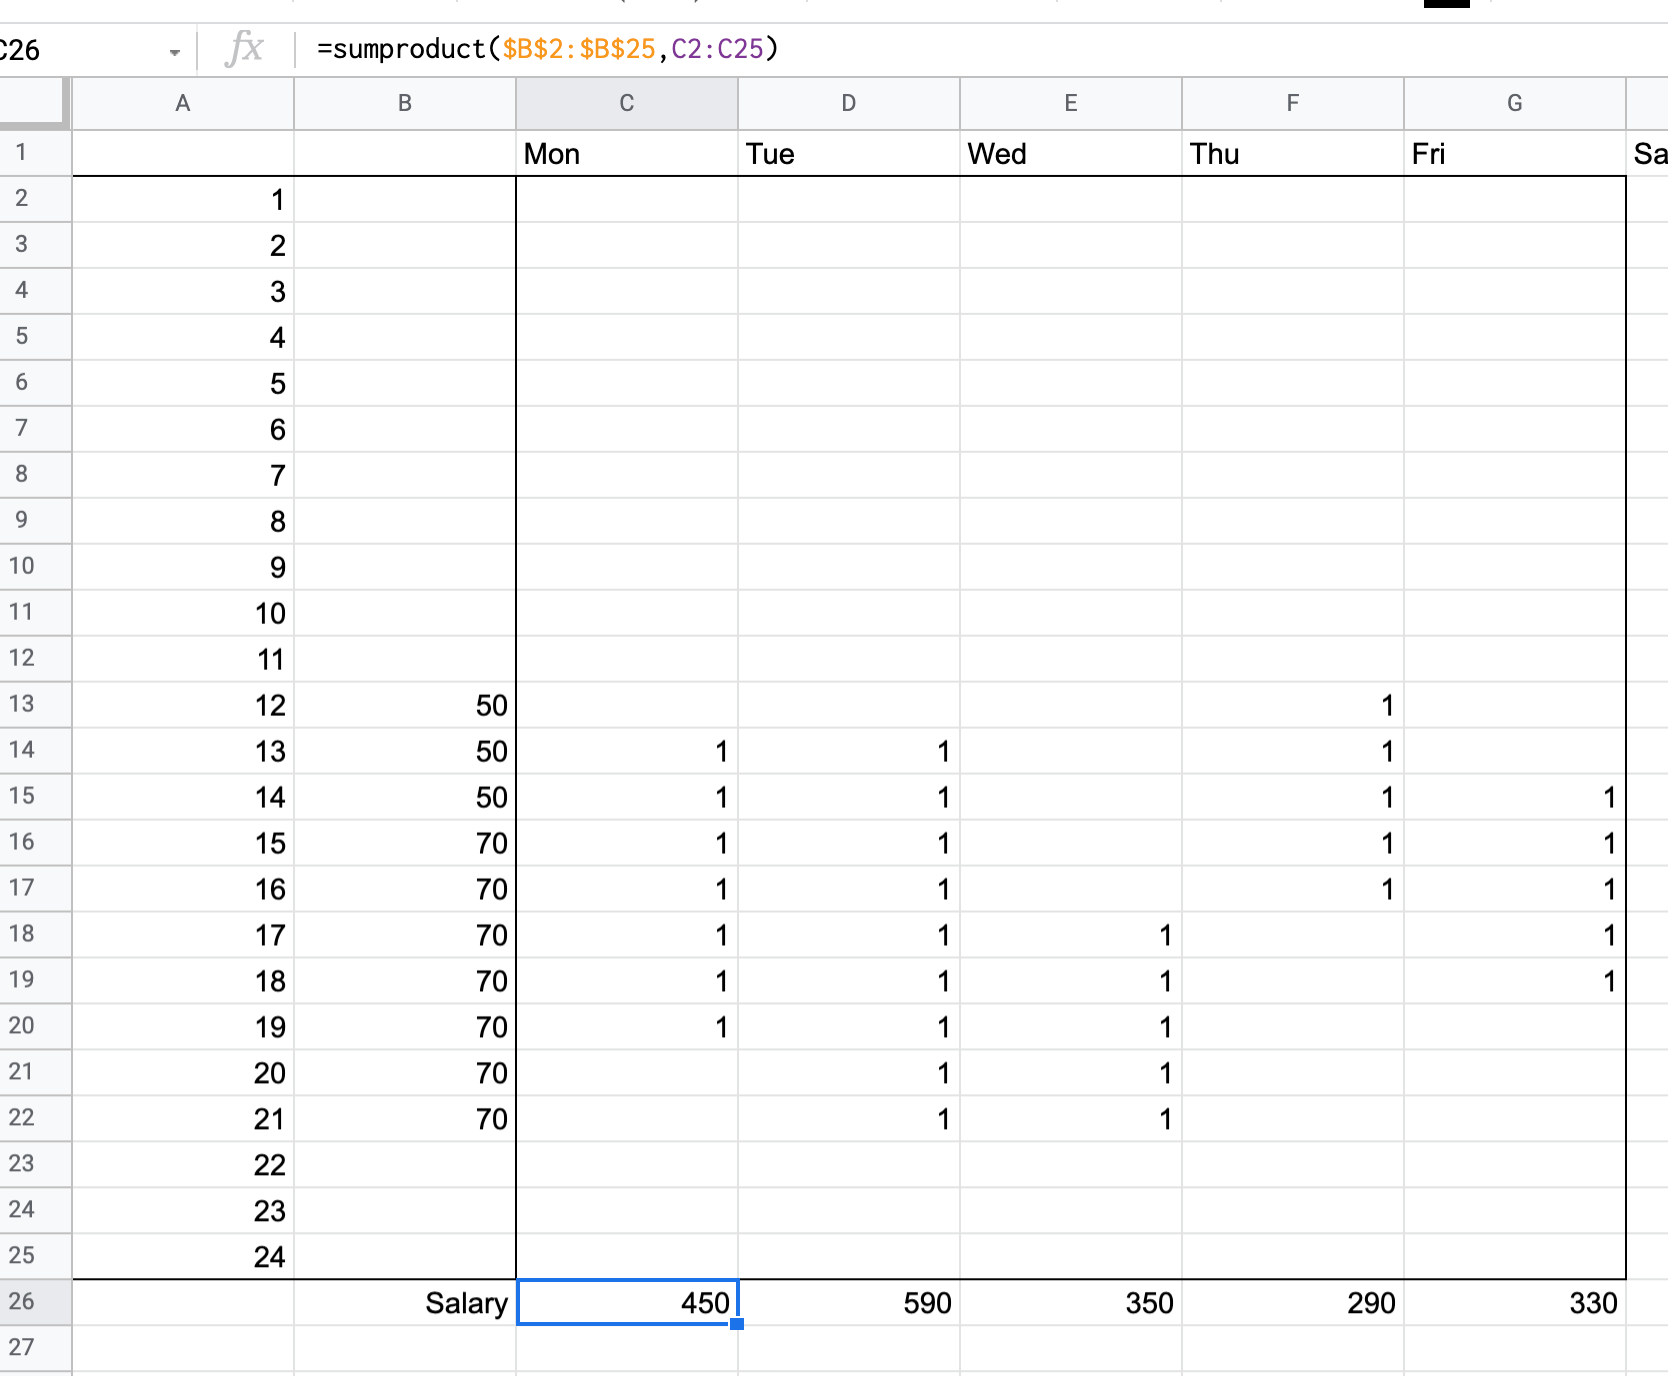Select the Fri salary total 330
The image size is (1668, 1376).
coord(1515,1303)
